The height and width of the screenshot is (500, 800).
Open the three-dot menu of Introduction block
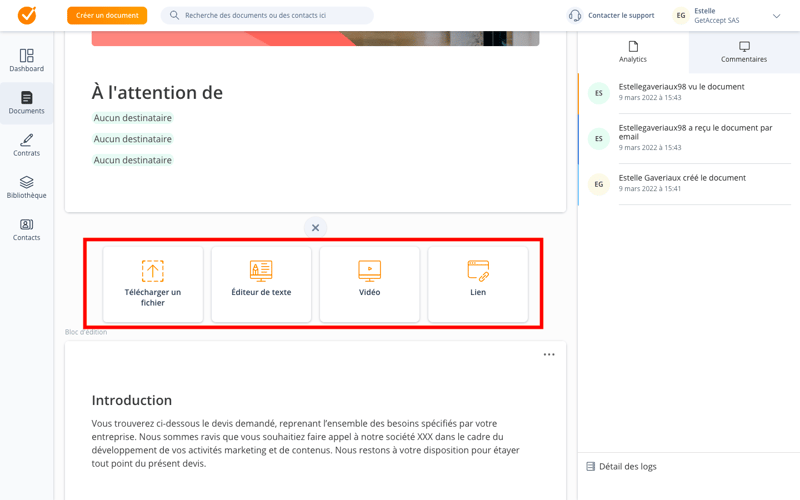tap(549, 354)
